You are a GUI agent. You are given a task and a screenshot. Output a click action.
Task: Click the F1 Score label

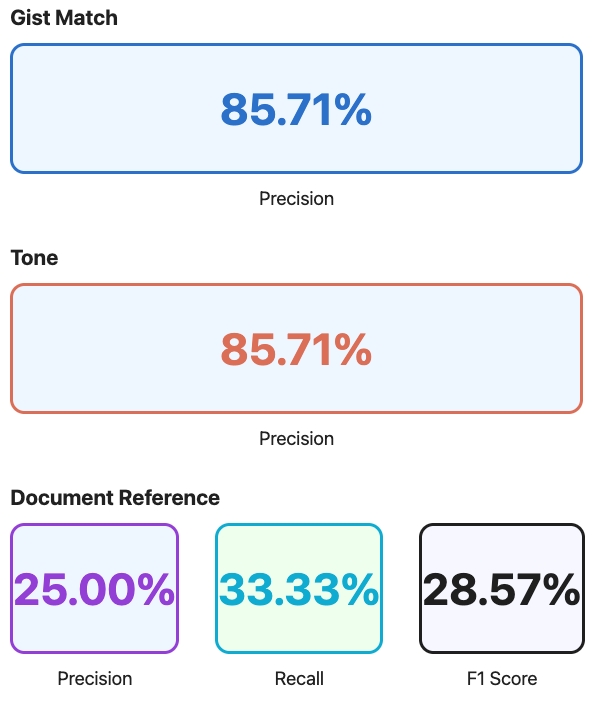(x=502, y=679)
